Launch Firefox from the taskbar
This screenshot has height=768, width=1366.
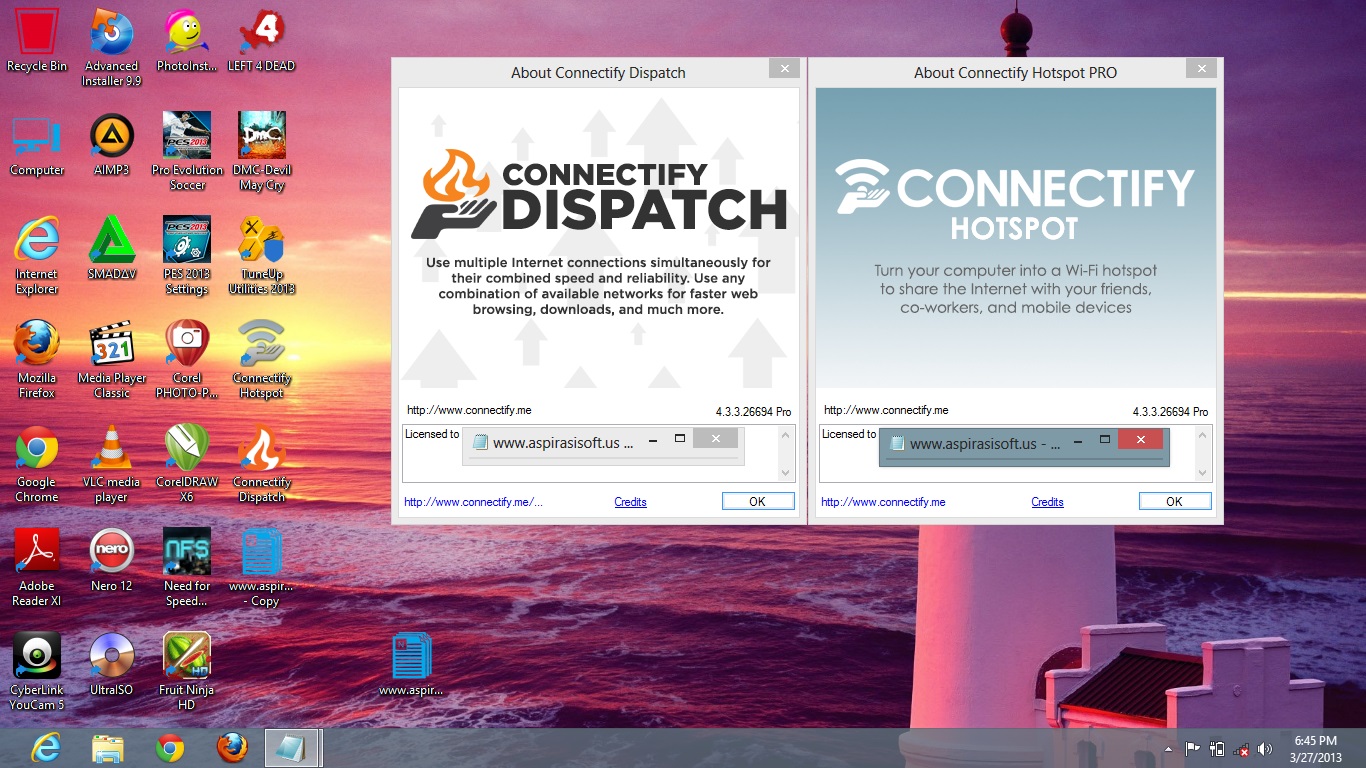(x=232, y=748)
